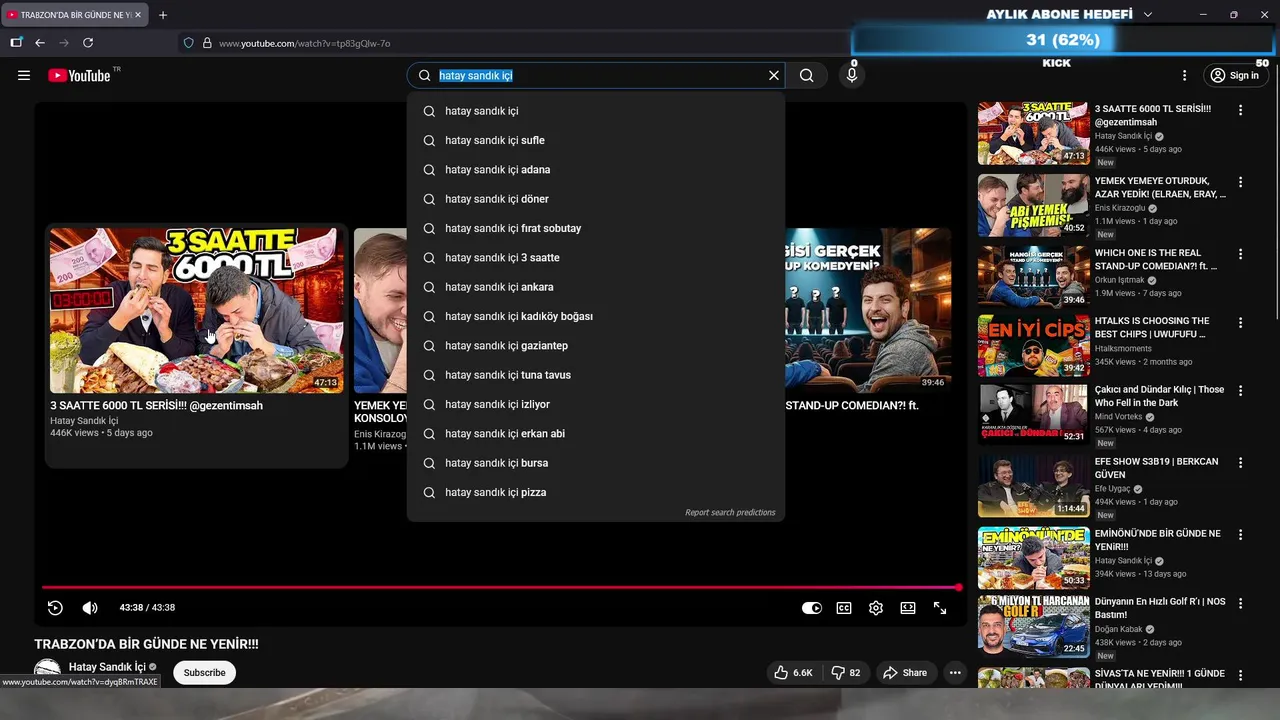Open menu for EFE SHOW S3B19 video
The width and height of the screenshot is (1280, 720).
[1240, 463]
